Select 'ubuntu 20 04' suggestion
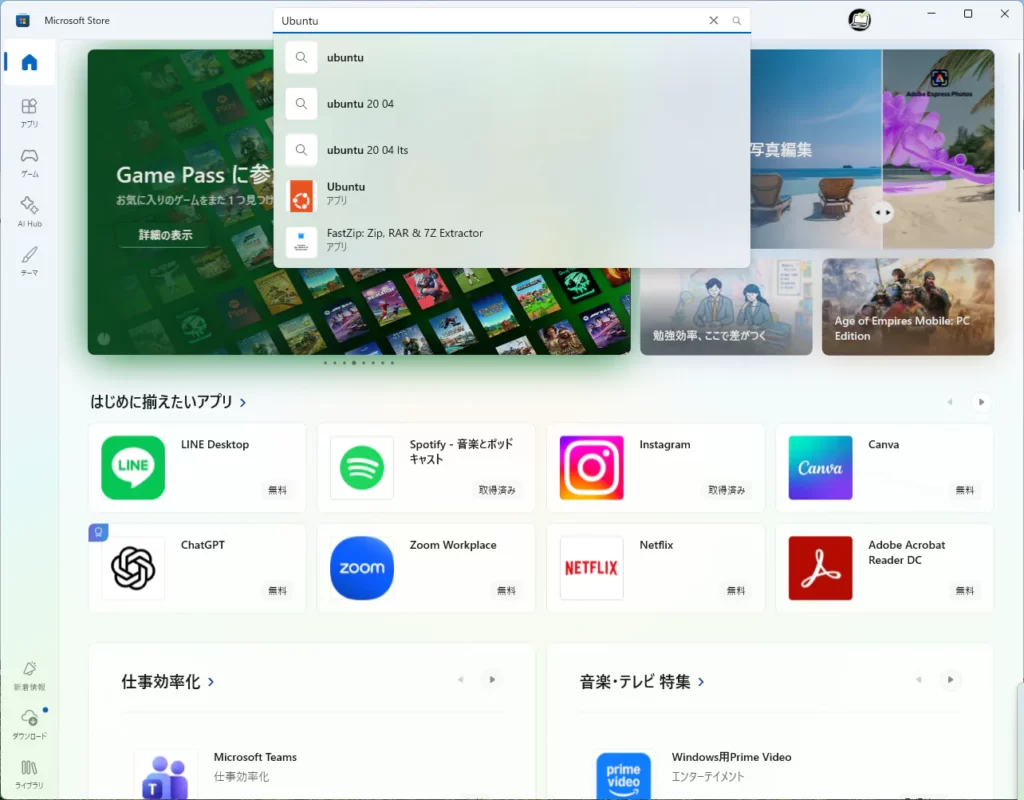Viewport: 1024px width, 800px height. tap(511, 104)
